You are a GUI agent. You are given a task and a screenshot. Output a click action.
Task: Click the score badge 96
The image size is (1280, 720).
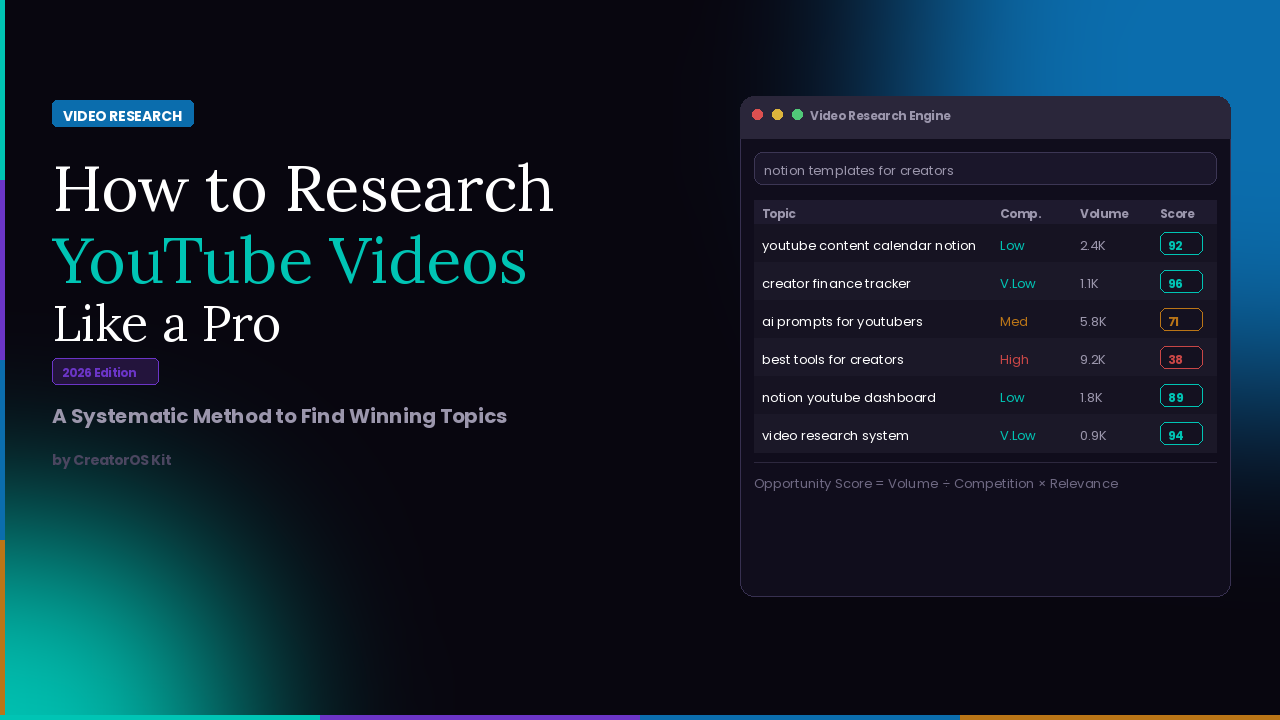pos(1181,282)
